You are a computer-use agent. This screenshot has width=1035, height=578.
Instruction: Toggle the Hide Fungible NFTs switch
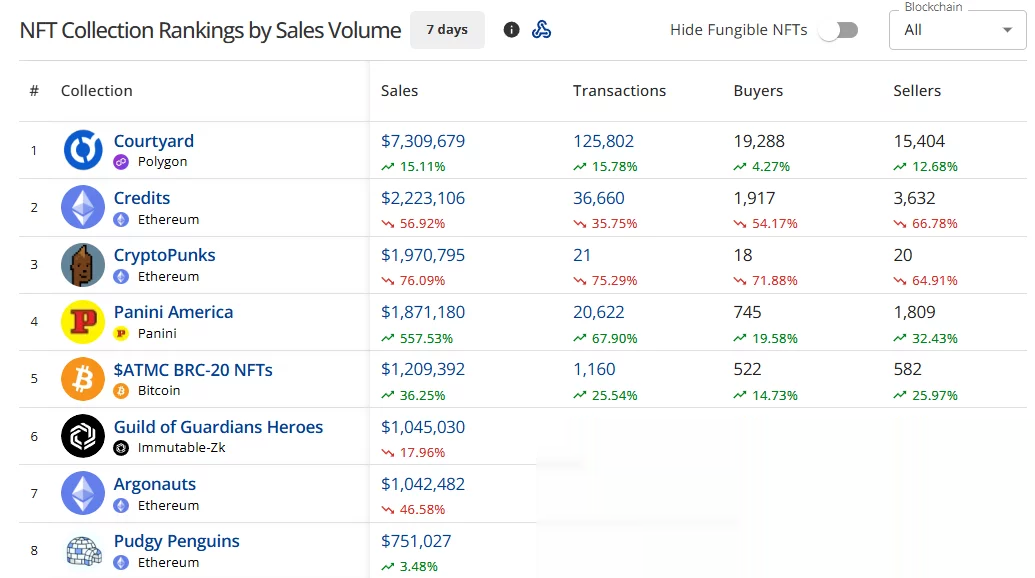click(838, 30)
